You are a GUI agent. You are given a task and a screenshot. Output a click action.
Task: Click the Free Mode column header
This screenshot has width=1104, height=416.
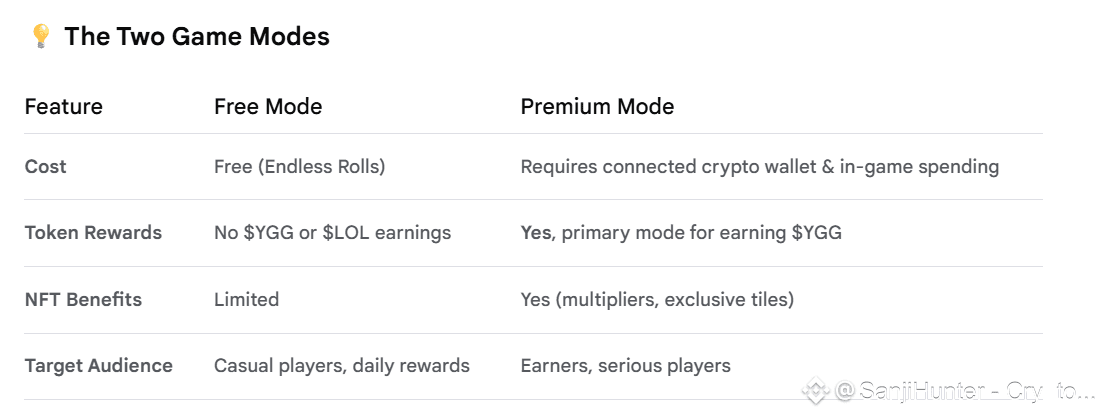(268, 106)
